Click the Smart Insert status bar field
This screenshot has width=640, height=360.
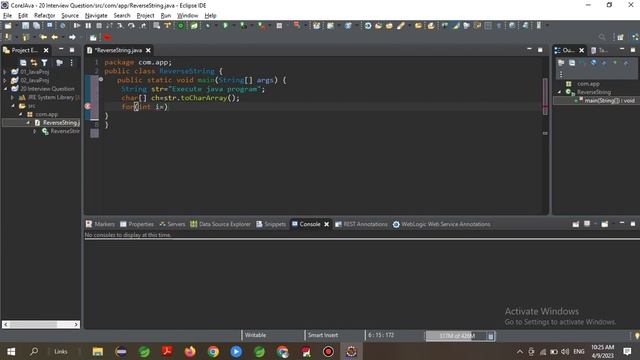tap(323, 335)
